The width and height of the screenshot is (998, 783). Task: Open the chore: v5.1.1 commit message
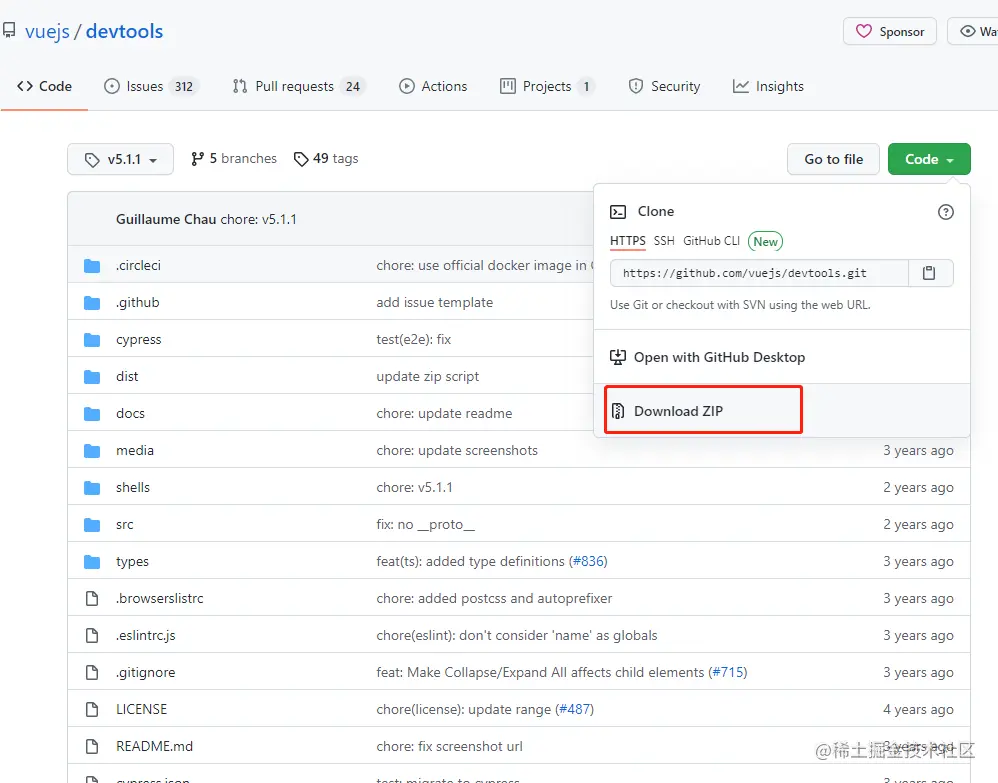[x=258, y=220]
